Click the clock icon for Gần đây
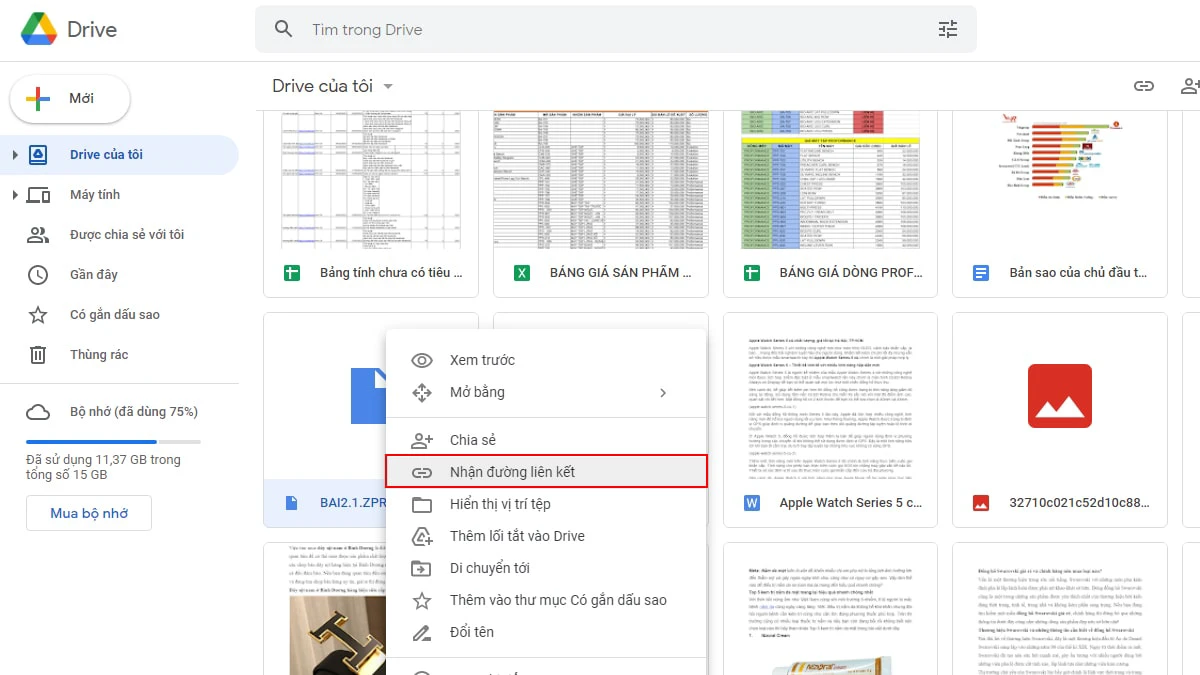Viewport: 1200px width, 675px height. pos(38,275)
